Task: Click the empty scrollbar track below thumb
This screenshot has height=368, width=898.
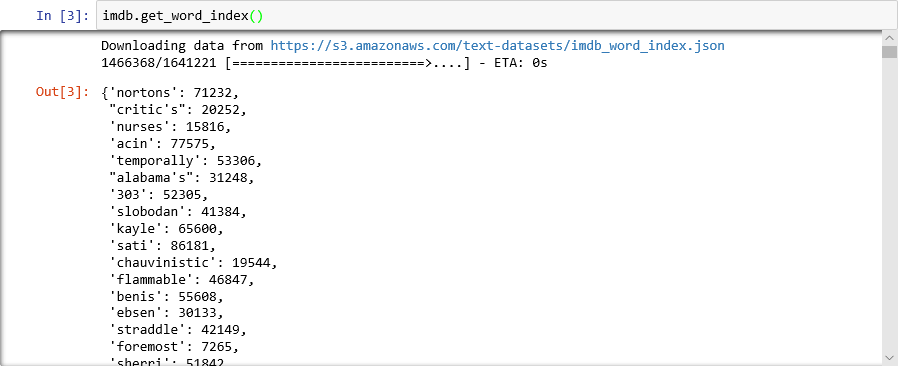Action: [x=889, y=204]
